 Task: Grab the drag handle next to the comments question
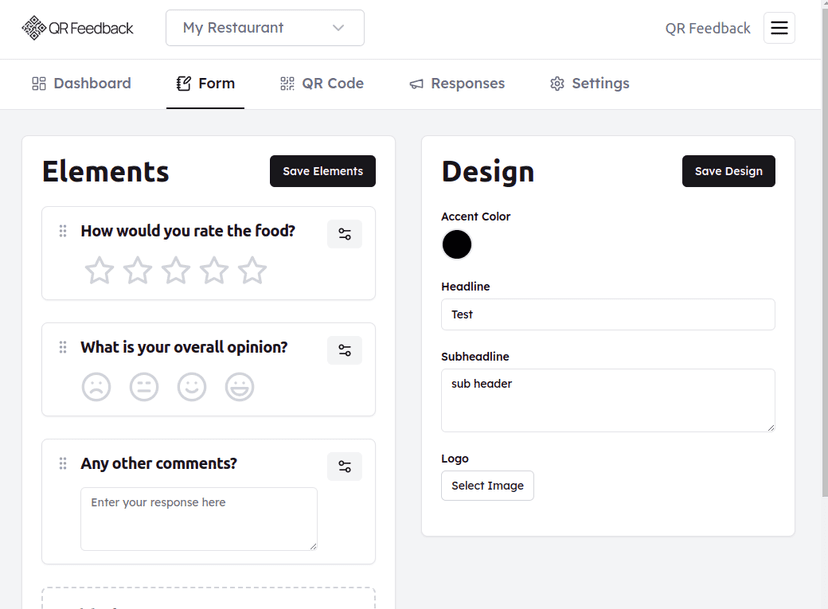[x=62, y=463]
